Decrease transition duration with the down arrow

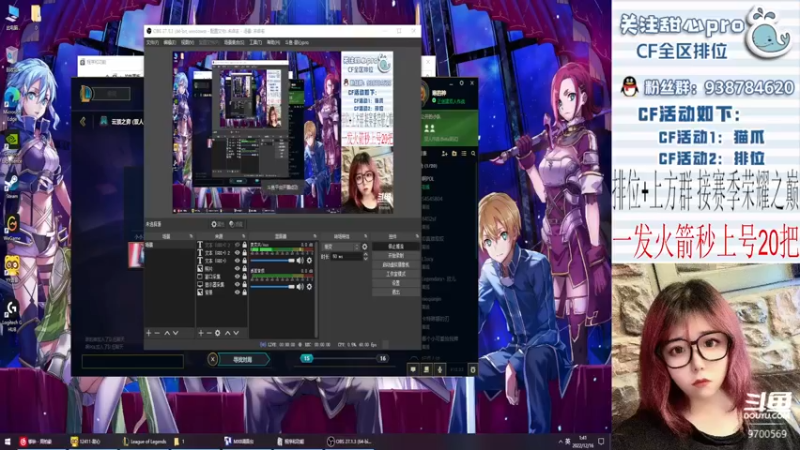coord(365,259)
